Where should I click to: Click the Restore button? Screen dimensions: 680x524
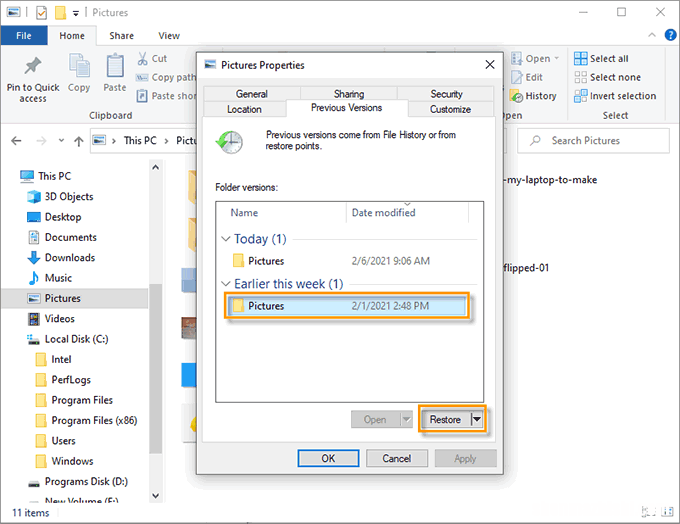click(x=445, y=419)
